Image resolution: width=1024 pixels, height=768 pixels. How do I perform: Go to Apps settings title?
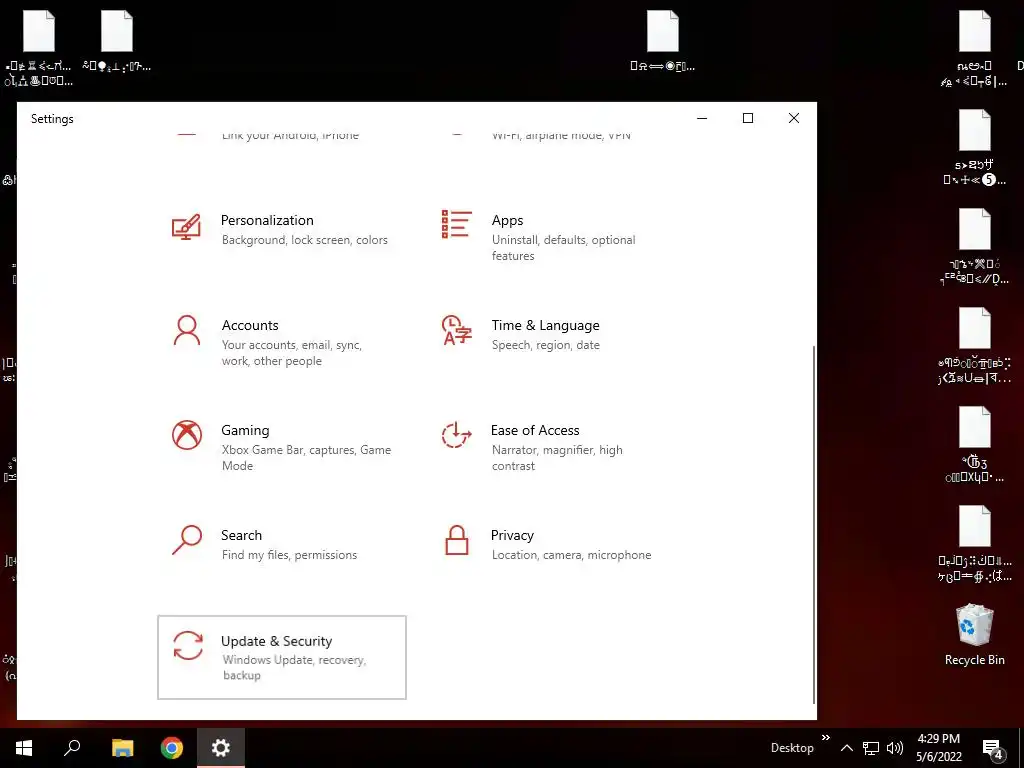click(x=507, y=220)
